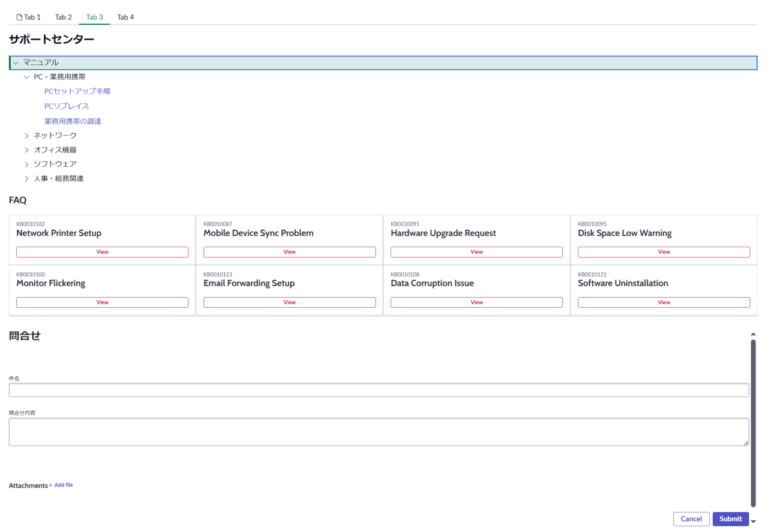
Task: Click the Network Printer Setup card title
Action: click(x=59, y=233)
